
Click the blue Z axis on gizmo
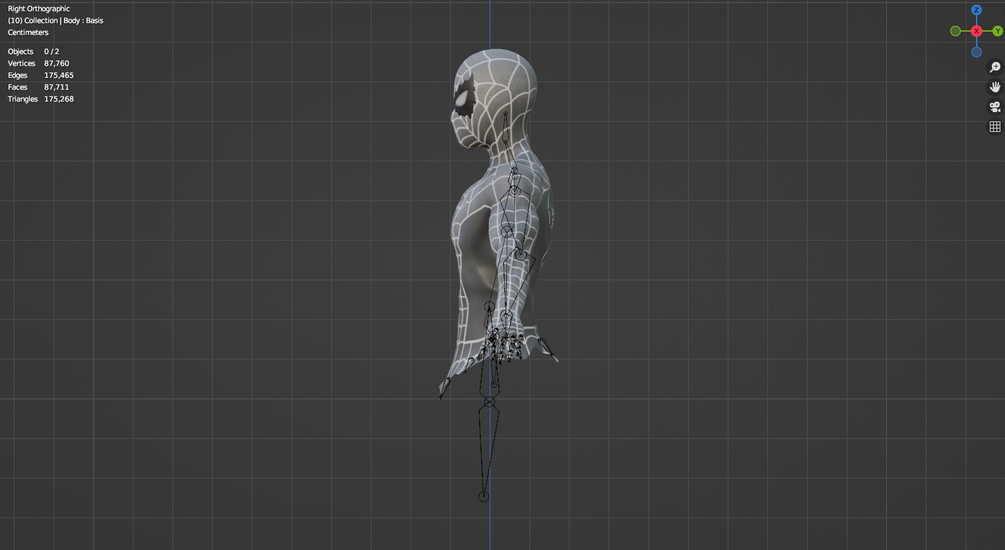coord(976,10)
